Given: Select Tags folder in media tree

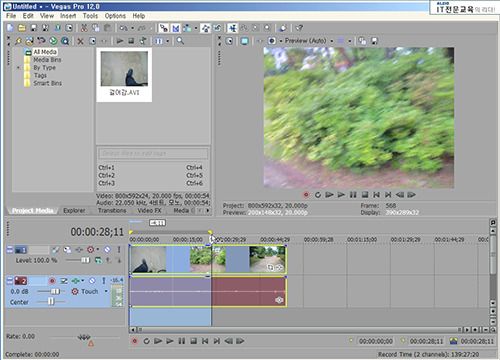Looking at the screenshot, I should point(40,75).
